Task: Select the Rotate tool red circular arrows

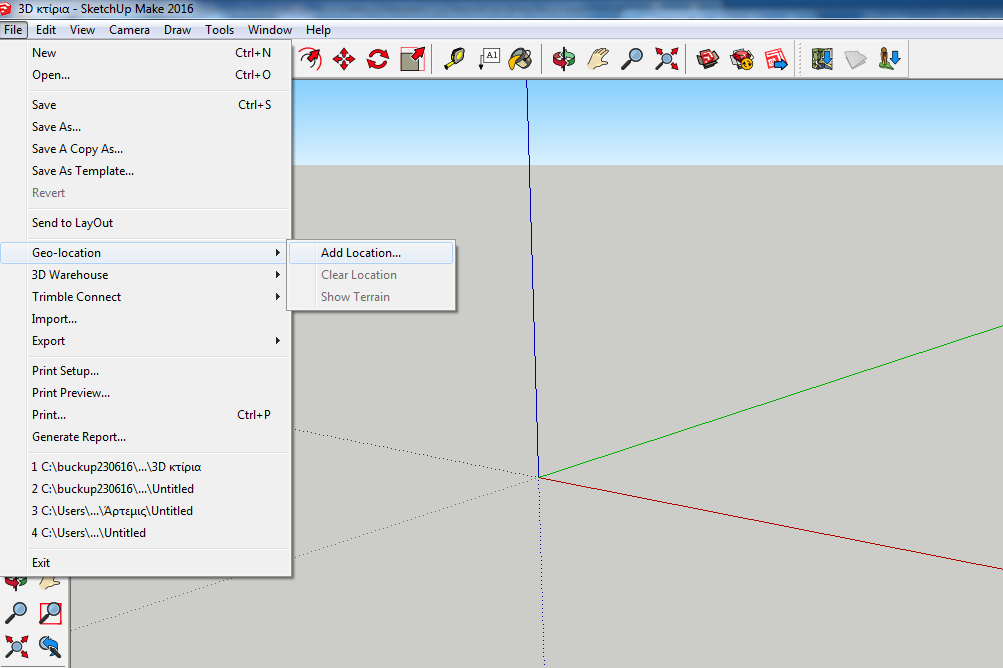Action: pos(378,60)
